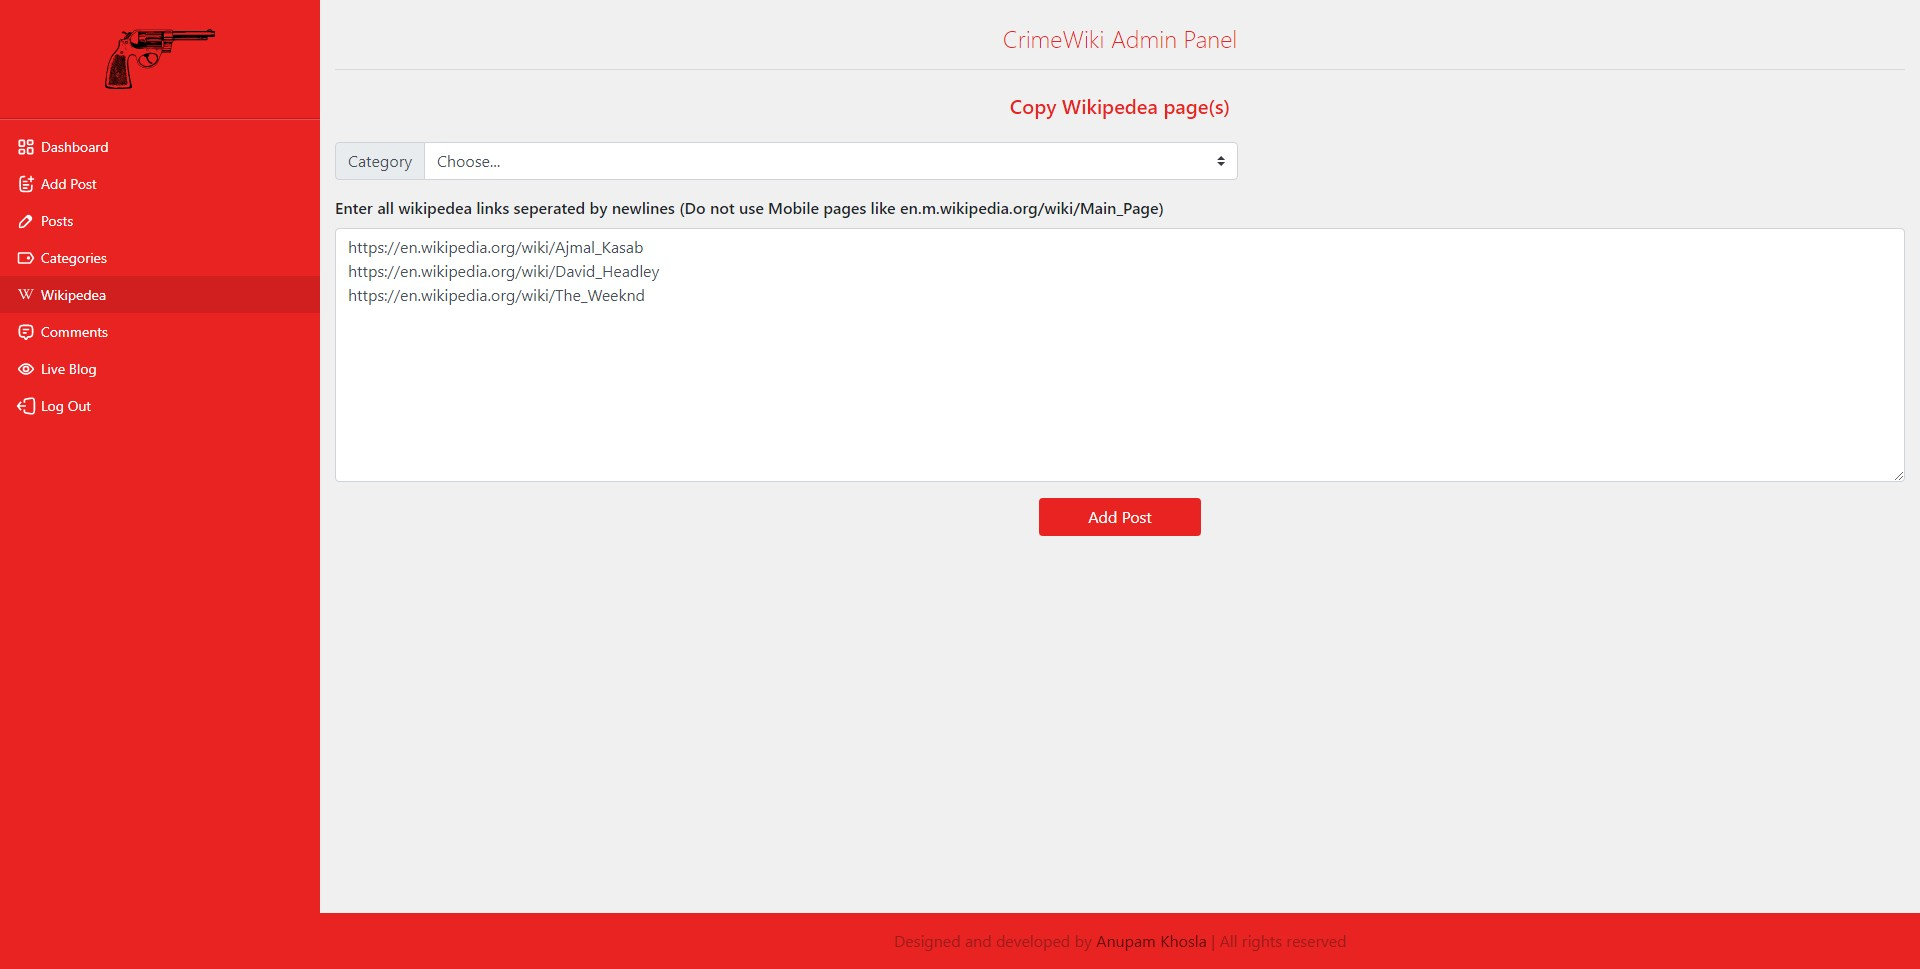Image resolution: width=1920 pixels, height=969 pixels.
Task: Click the Posts pencil icon
Action: (26, 221)
